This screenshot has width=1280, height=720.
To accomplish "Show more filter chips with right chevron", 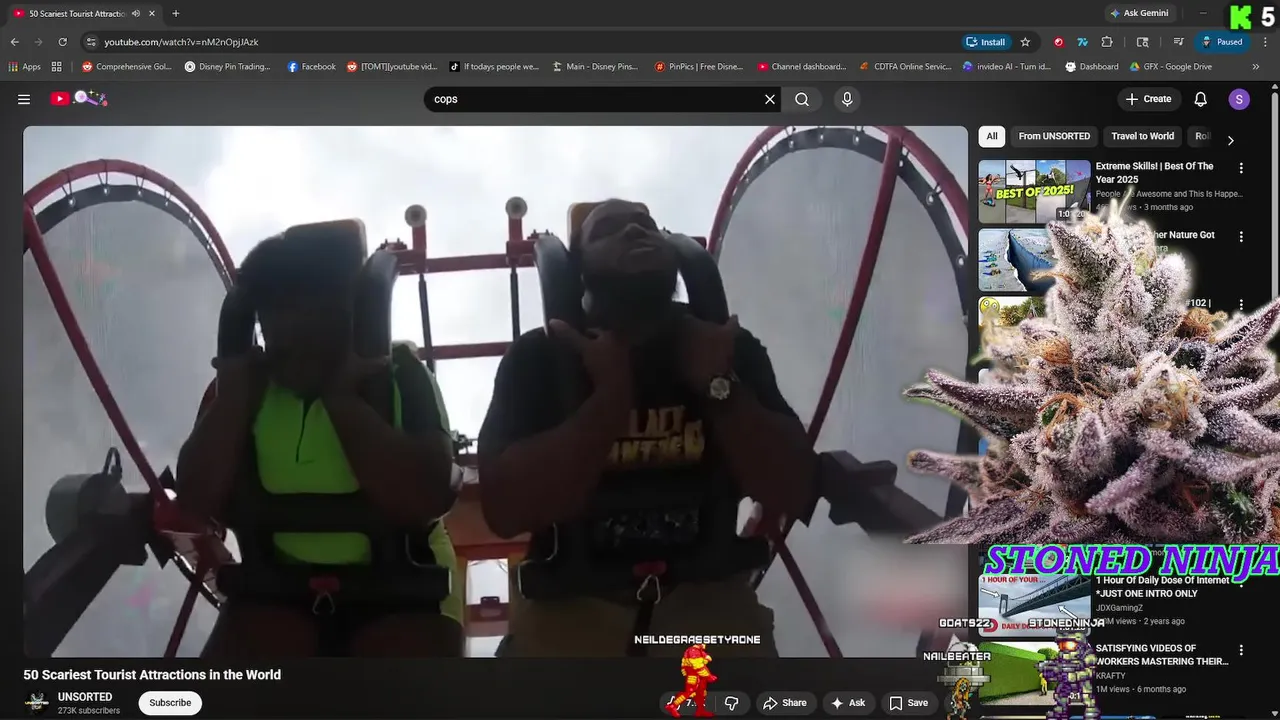I will point(1230,140).
